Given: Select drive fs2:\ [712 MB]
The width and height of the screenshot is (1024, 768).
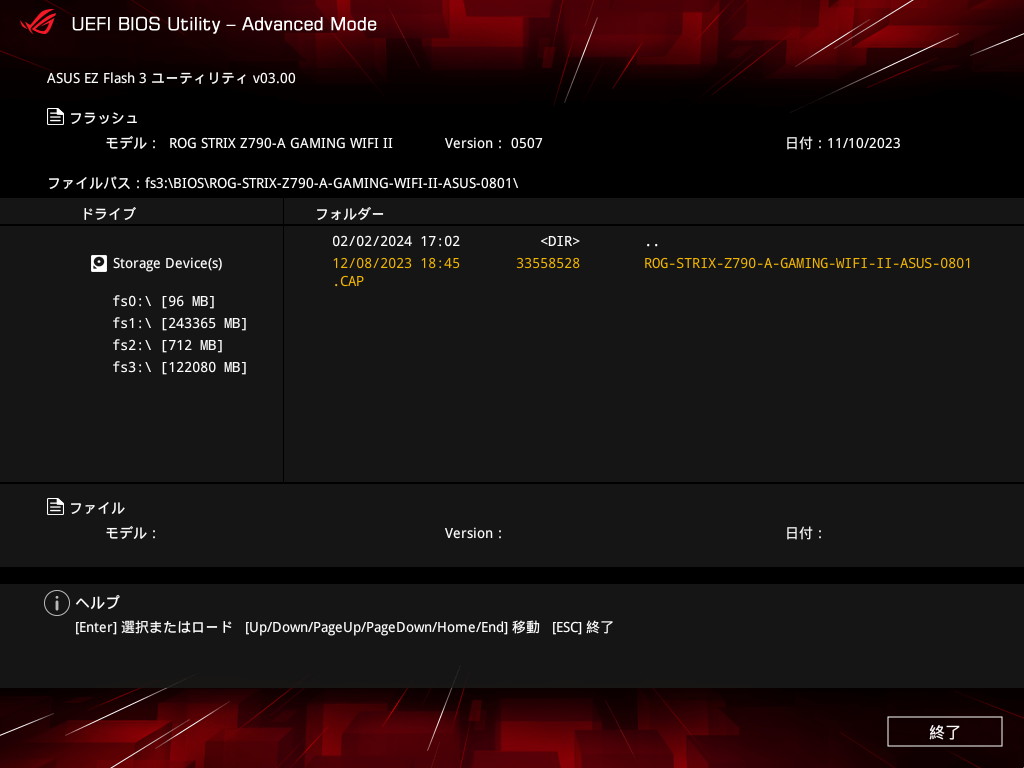Looking at the screenshot, I should pos(168,345).
